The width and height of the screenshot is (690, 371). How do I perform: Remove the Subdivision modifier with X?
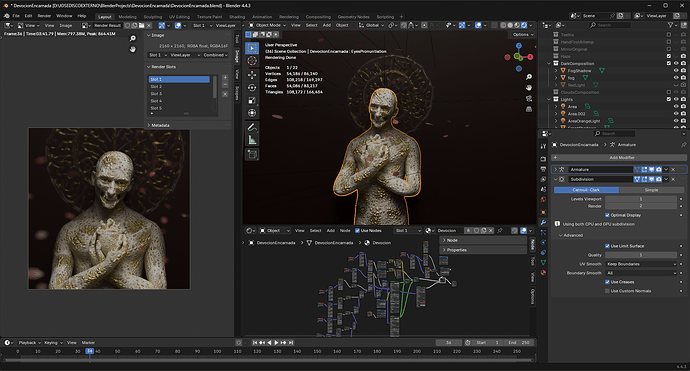coord(673,179)
